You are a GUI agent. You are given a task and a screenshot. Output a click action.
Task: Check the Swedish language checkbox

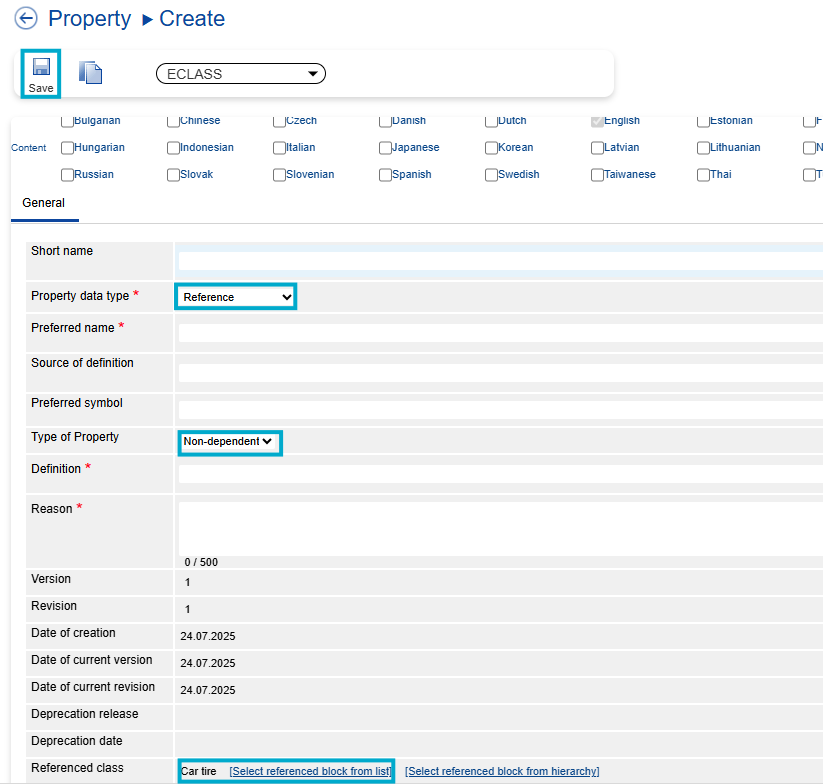[491, 175]
